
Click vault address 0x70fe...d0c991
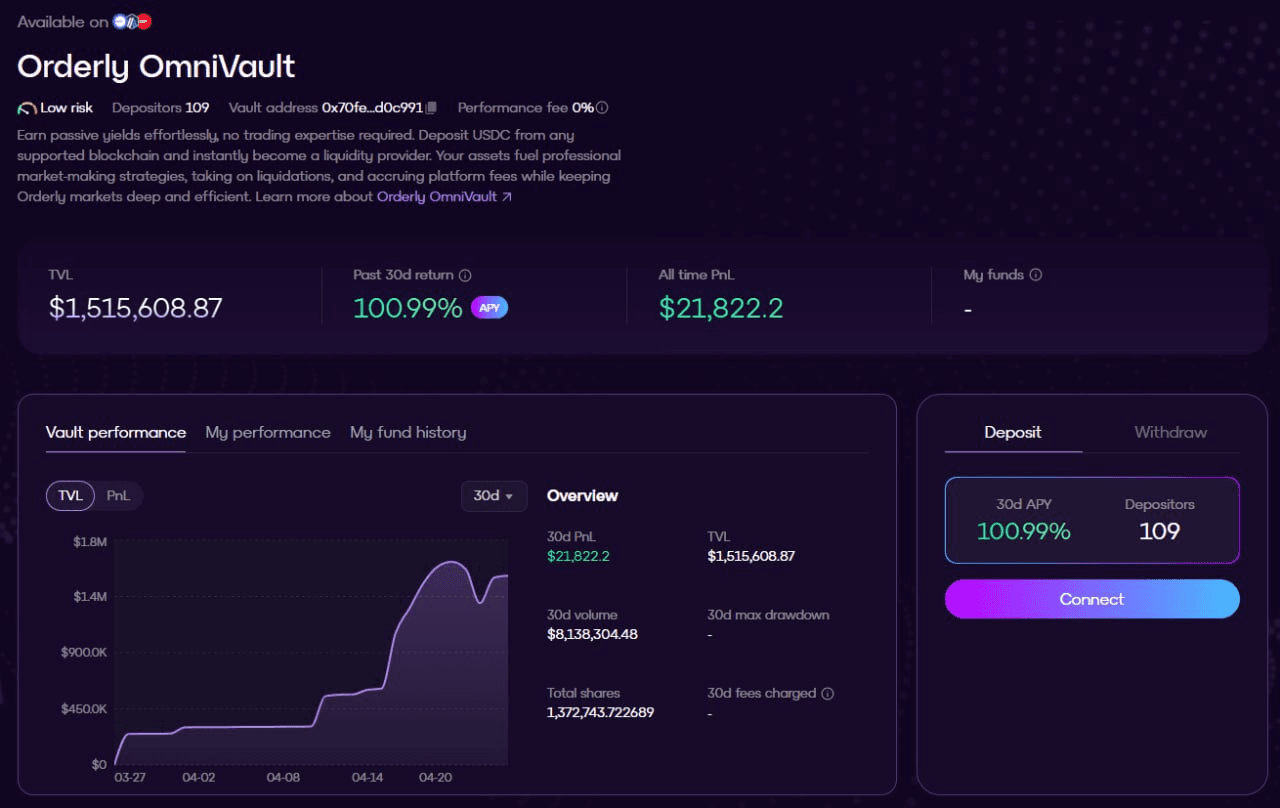click(x=372, y=108)
